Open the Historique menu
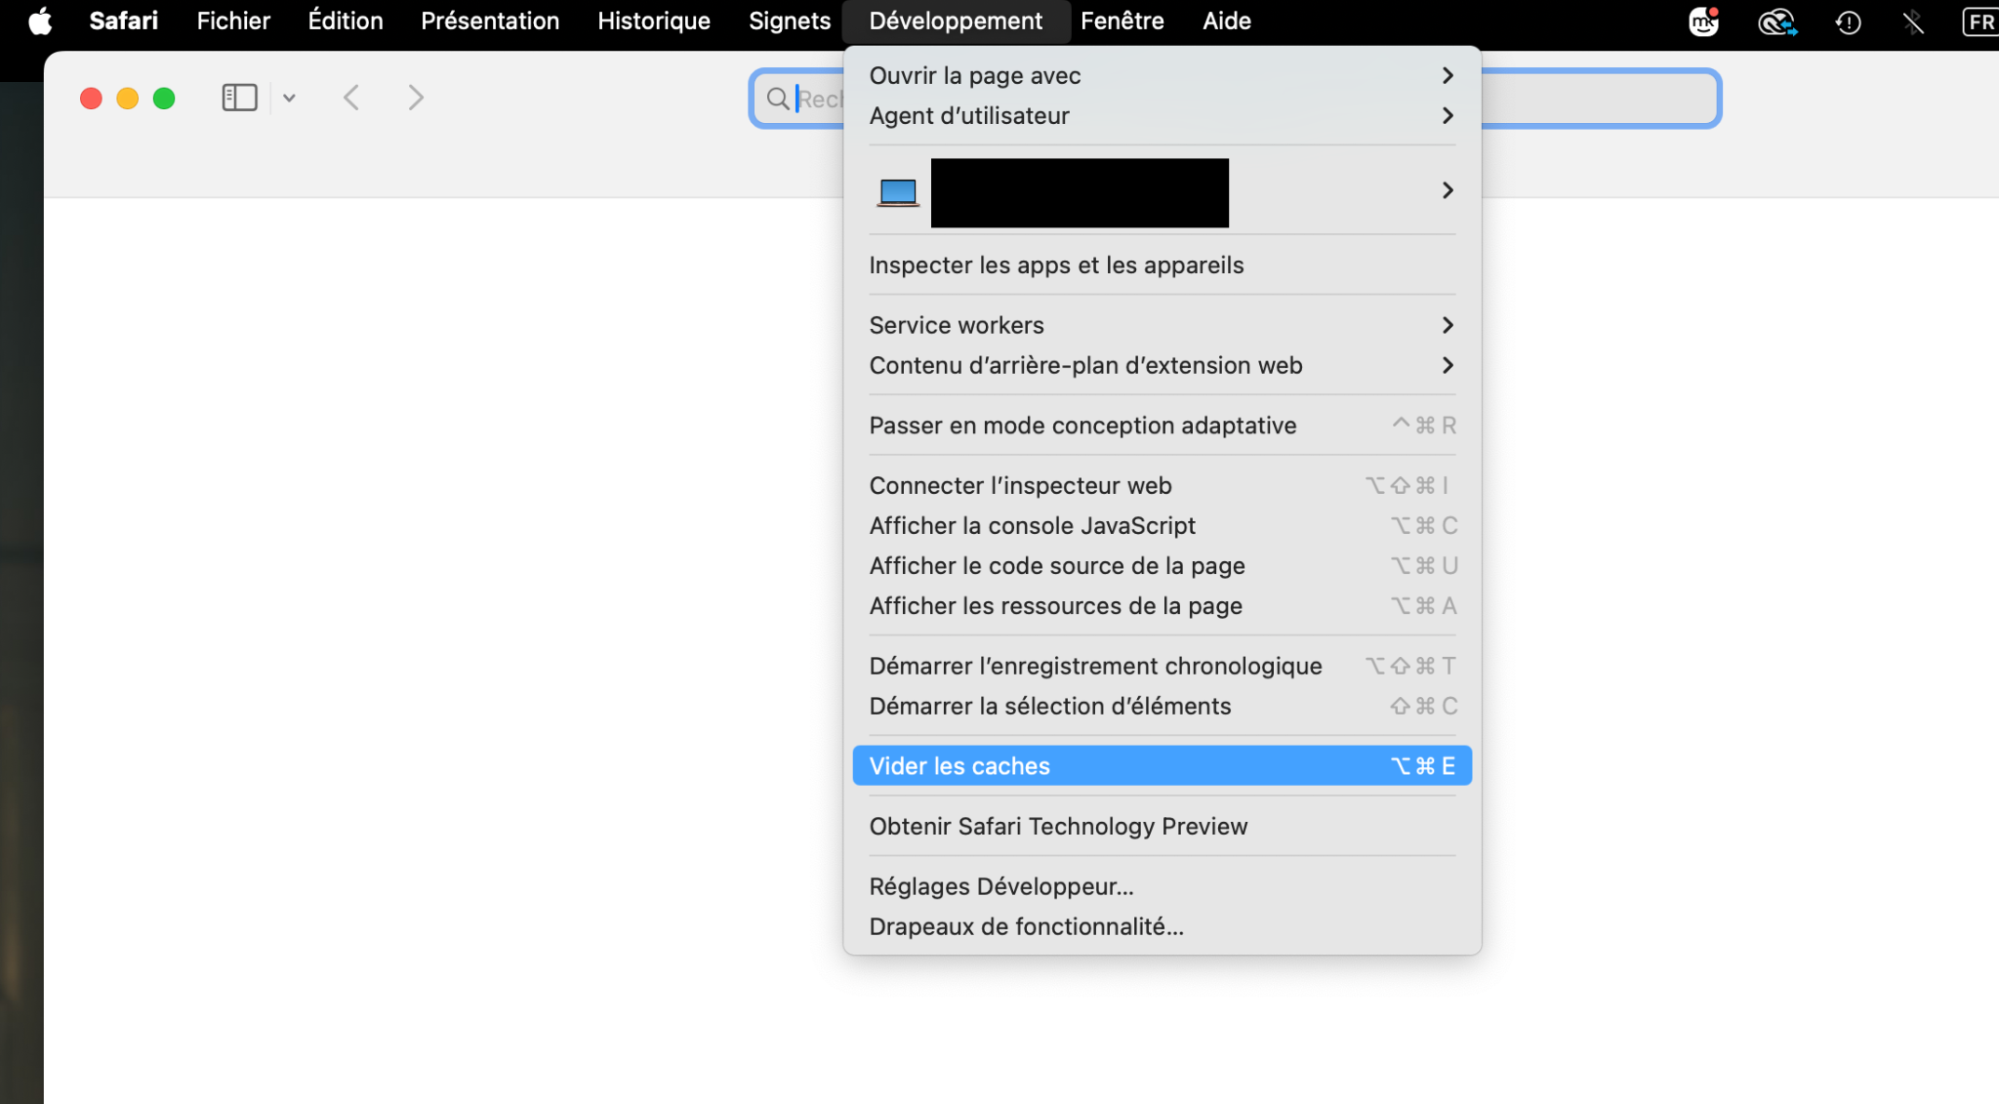The width and height of the screenshot is (1999, 1104). coord(654,21)
